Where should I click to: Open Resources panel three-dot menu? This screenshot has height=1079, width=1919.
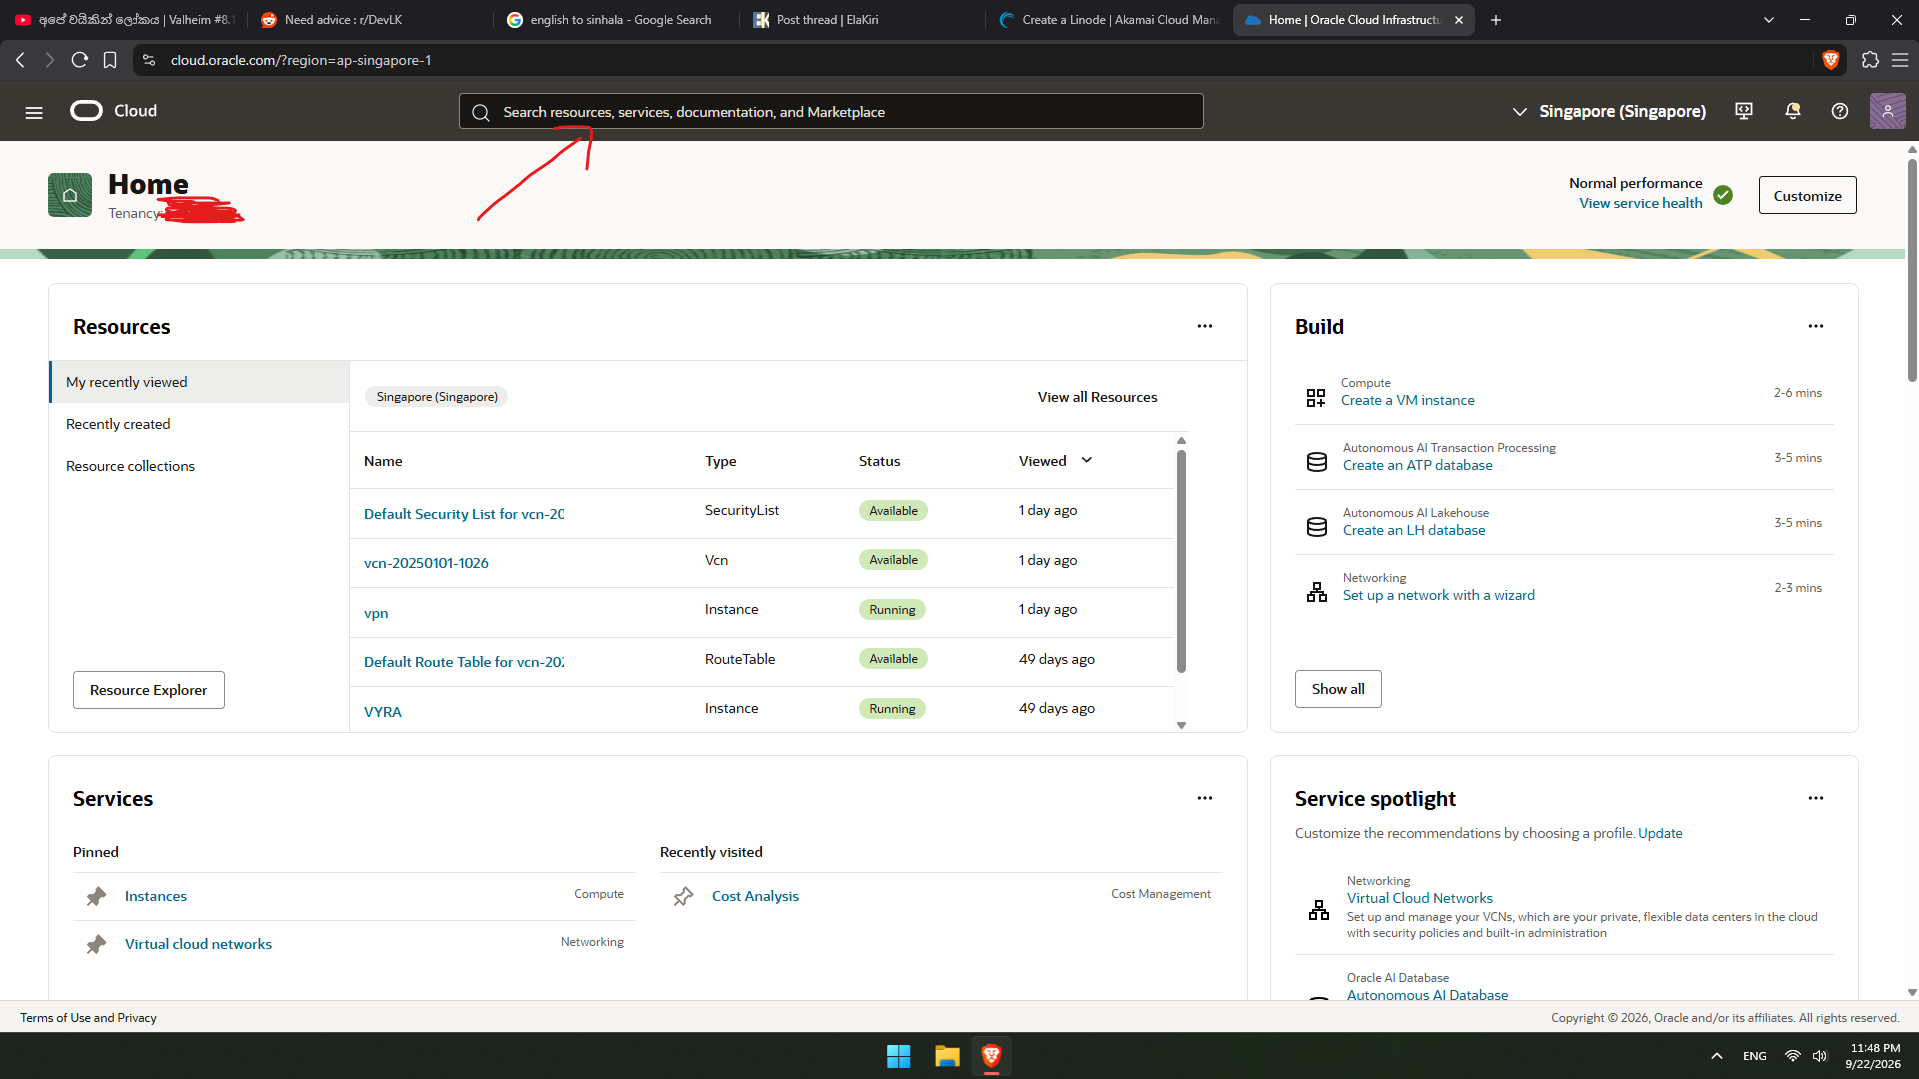(1205, 326)
